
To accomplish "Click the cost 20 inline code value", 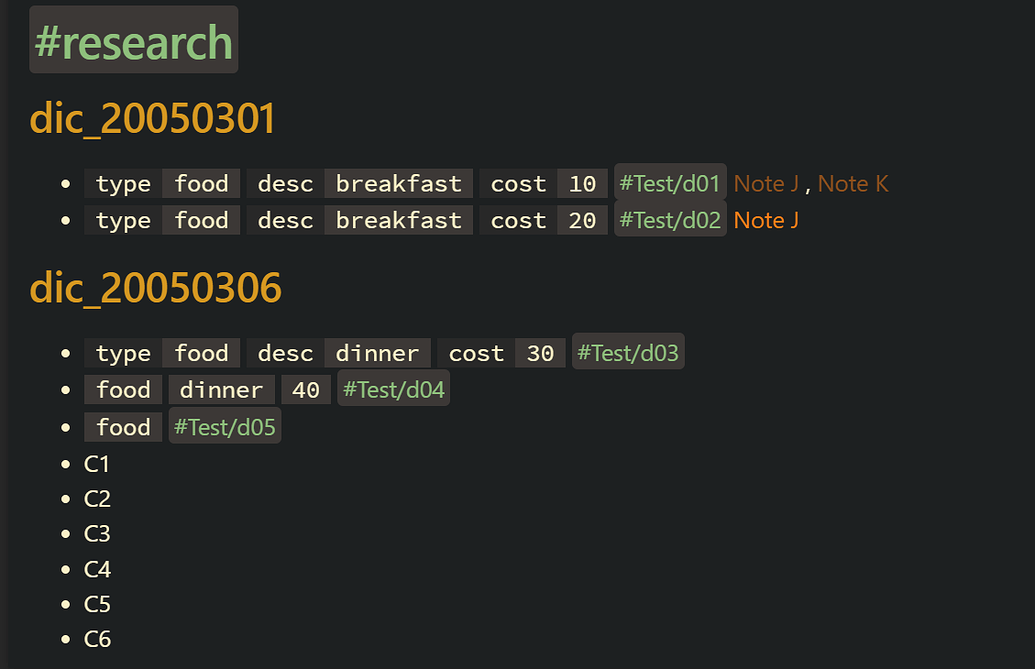I will coord(582,220).
